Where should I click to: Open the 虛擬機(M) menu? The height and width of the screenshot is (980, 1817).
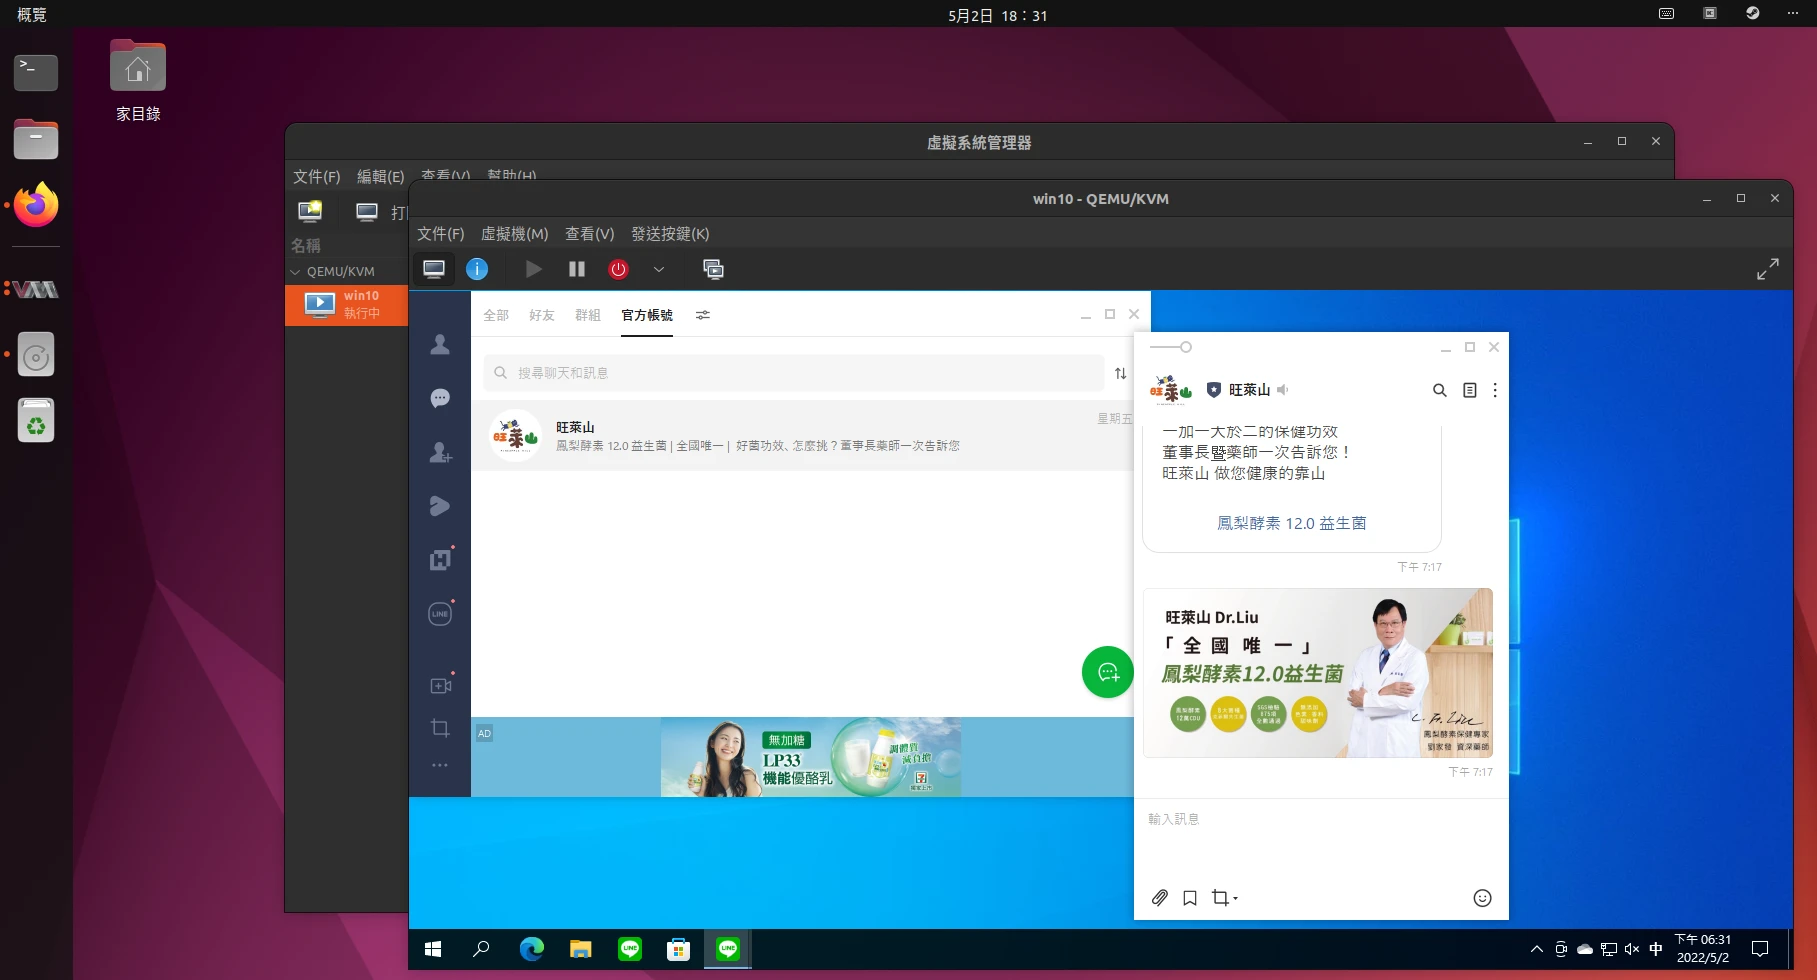[514, 234]
